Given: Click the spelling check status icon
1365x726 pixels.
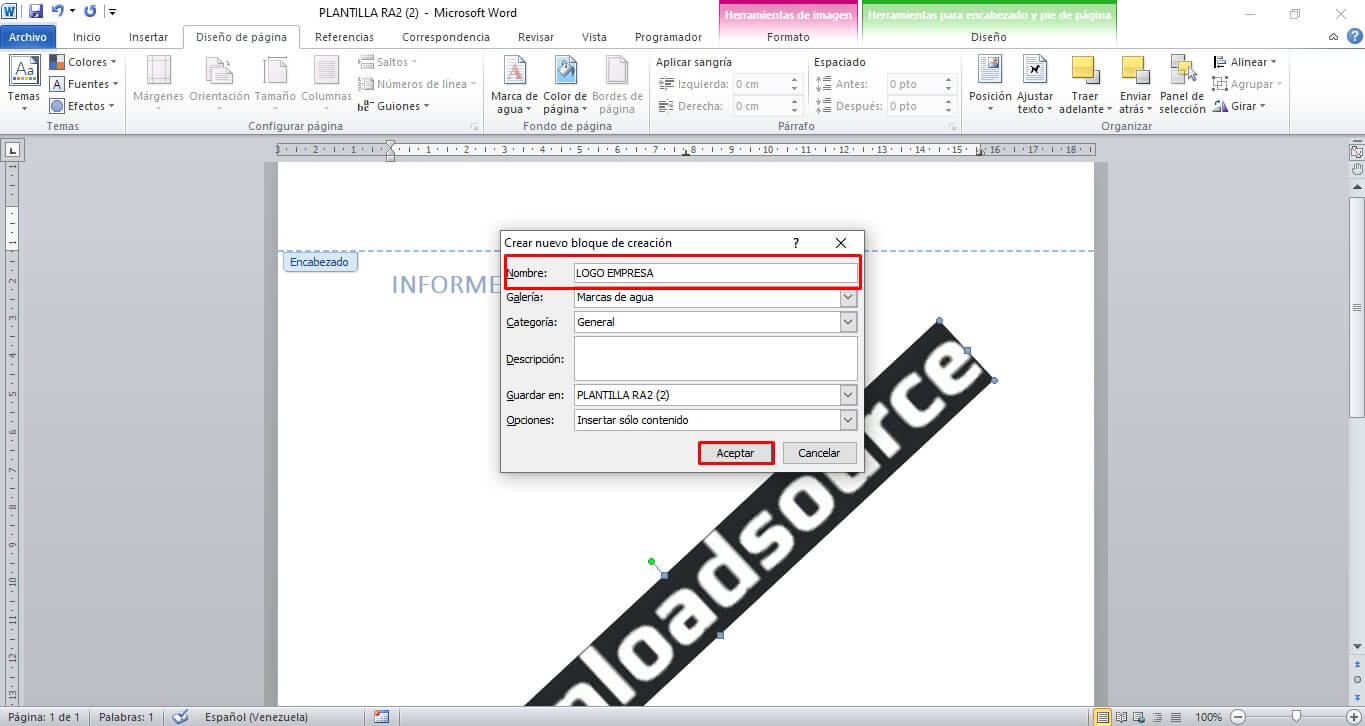Looking at the screenshot, I should pyautogui.click(x=180, y=717).
